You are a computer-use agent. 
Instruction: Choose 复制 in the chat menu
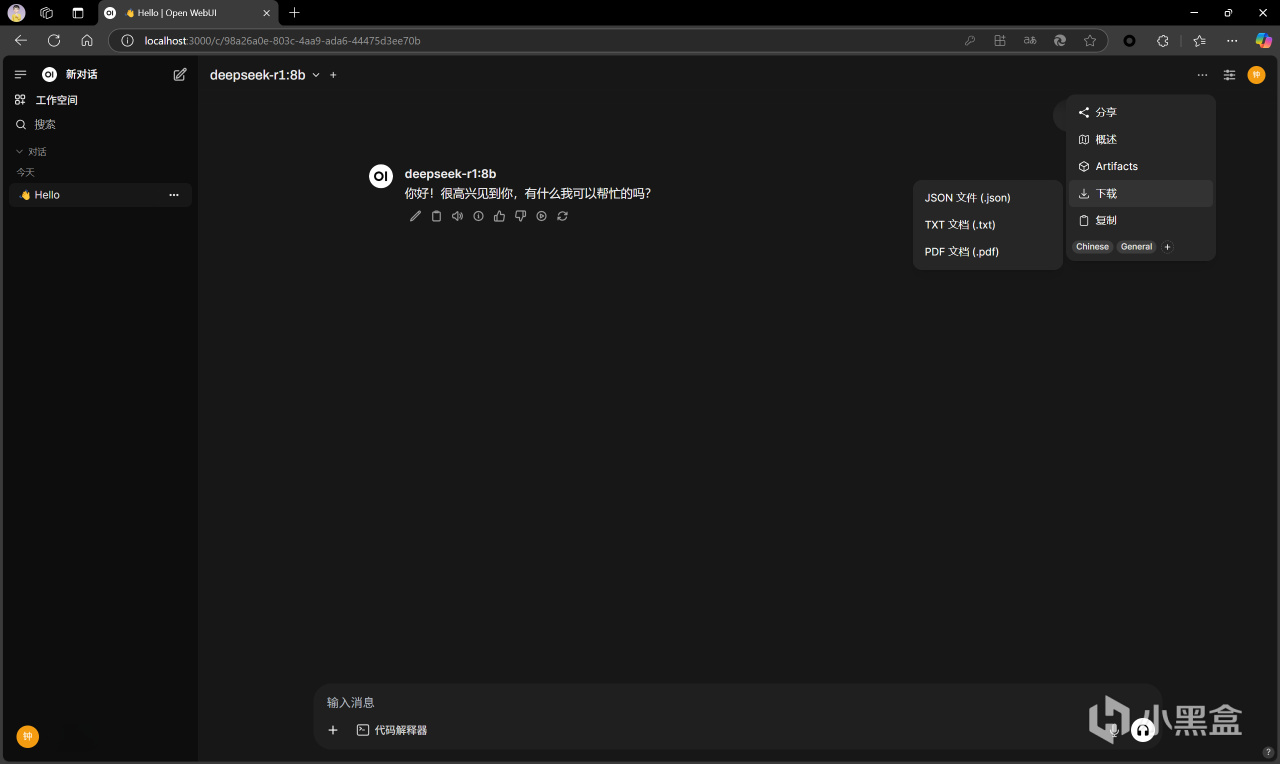[1141, 220]
